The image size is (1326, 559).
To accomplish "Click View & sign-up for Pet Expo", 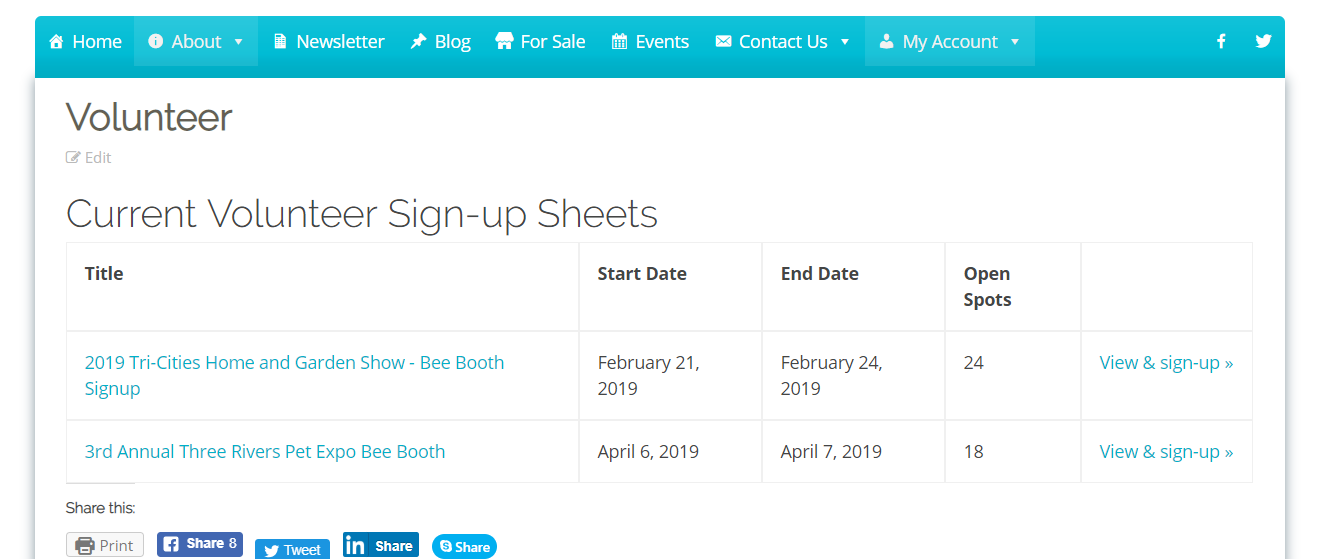I will 1166,451.
